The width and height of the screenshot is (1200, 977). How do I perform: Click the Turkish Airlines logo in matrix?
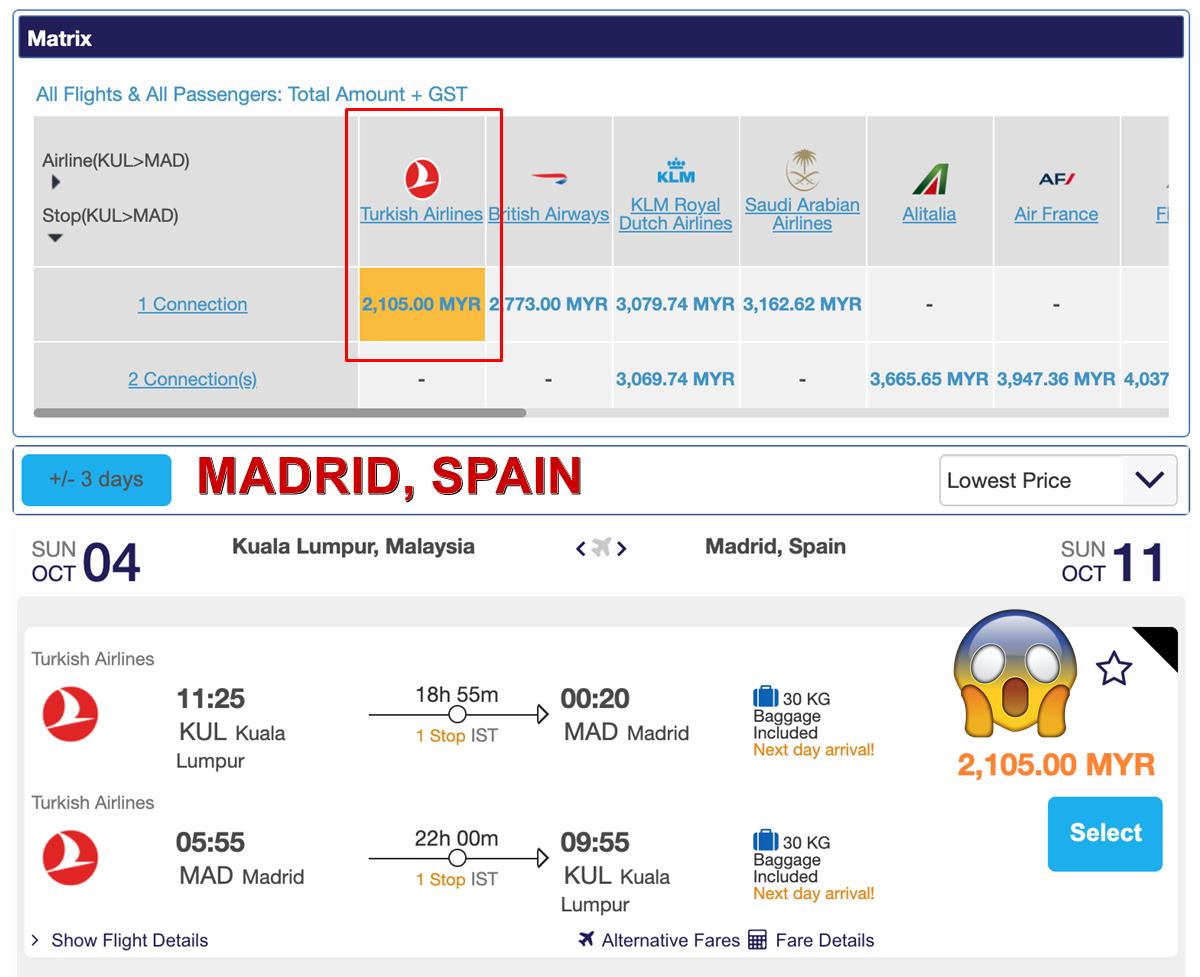pyautogui.click(x=422, y=179)
